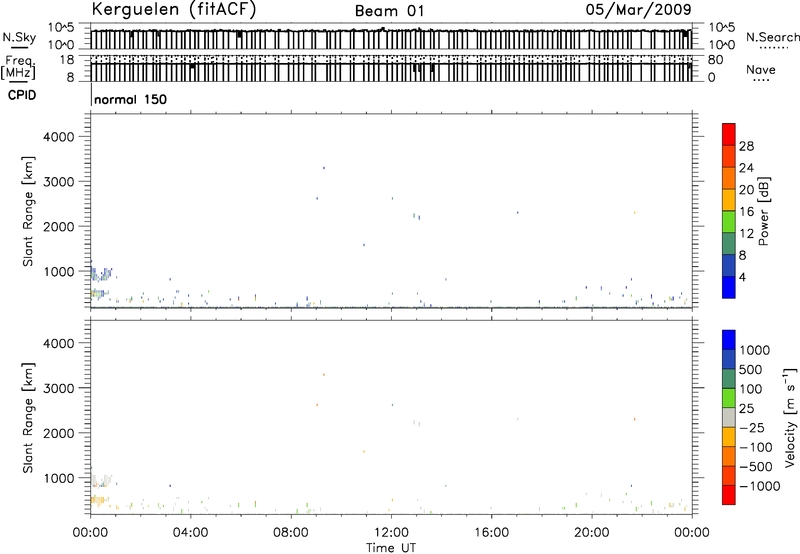Click the bright blue swatch at the Power colorbar bottom
Image resolution: width=800 pixels, height=554 pixels.
[729, 287]
